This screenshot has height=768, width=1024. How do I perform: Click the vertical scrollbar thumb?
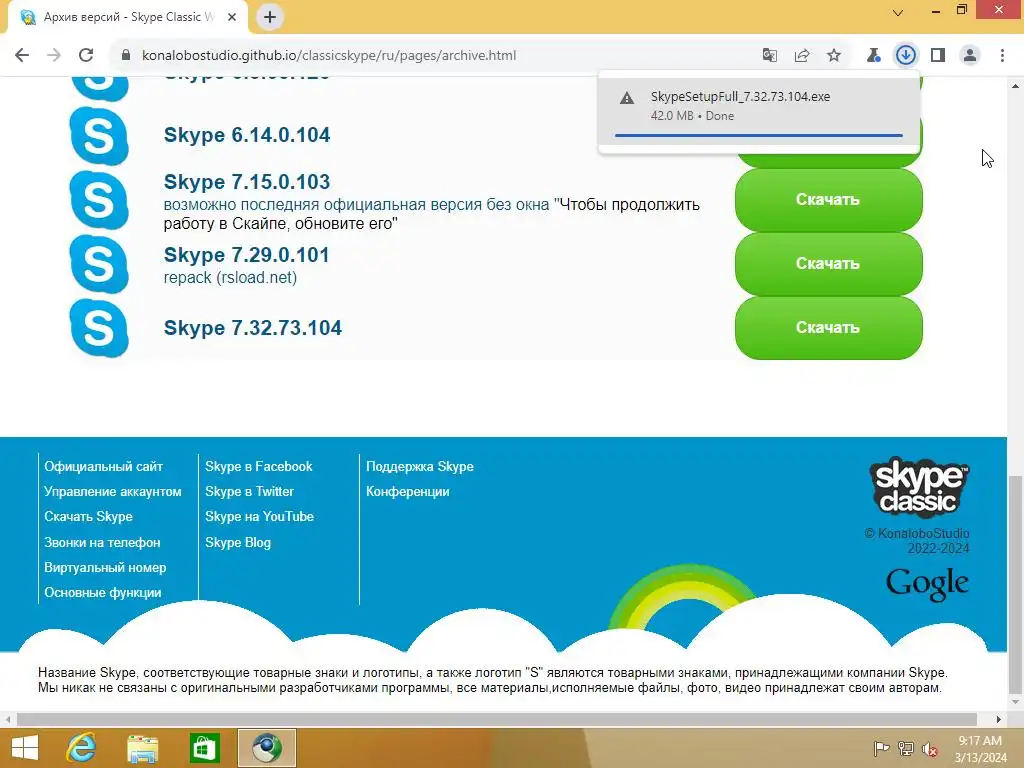click(x=1015, y=584)
